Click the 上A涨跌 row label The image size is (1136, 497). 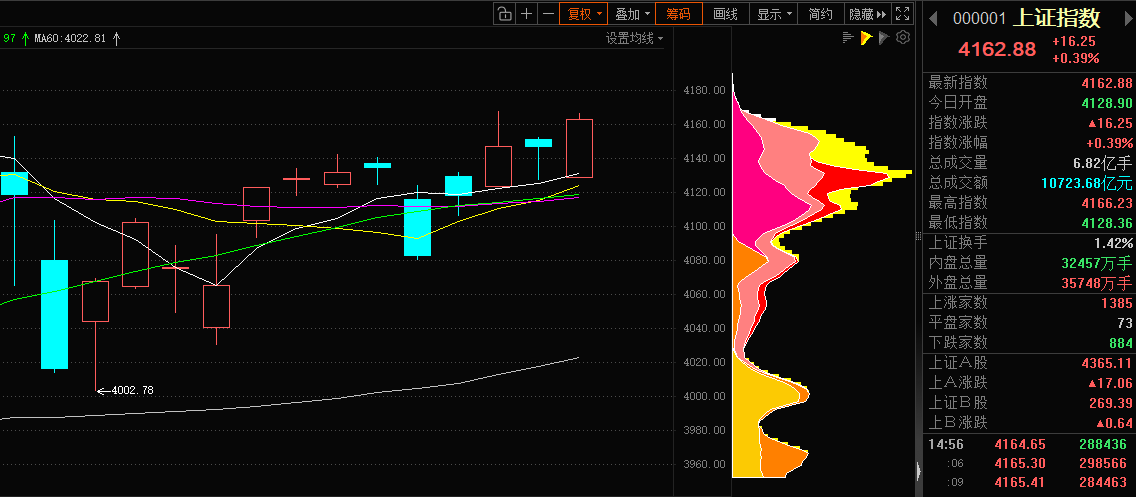958,383
